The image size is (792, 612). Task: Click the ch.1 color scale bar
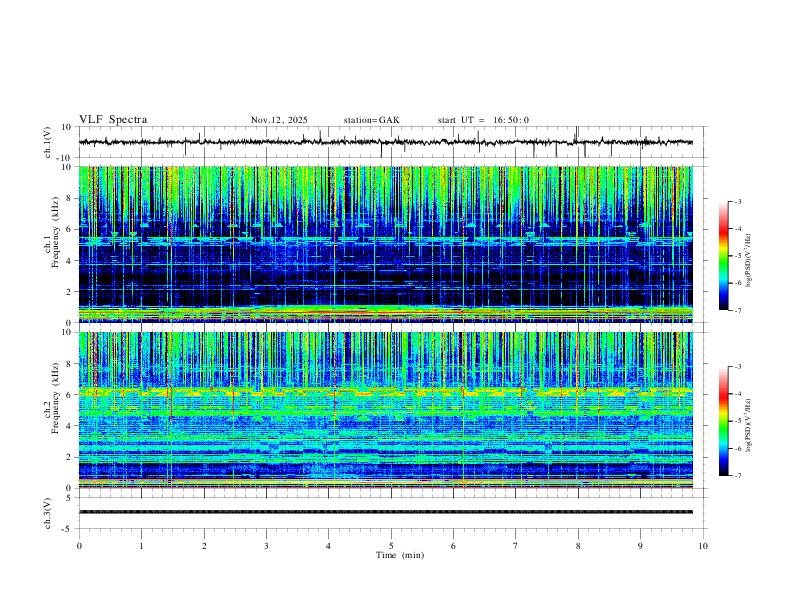click(723, 256)
